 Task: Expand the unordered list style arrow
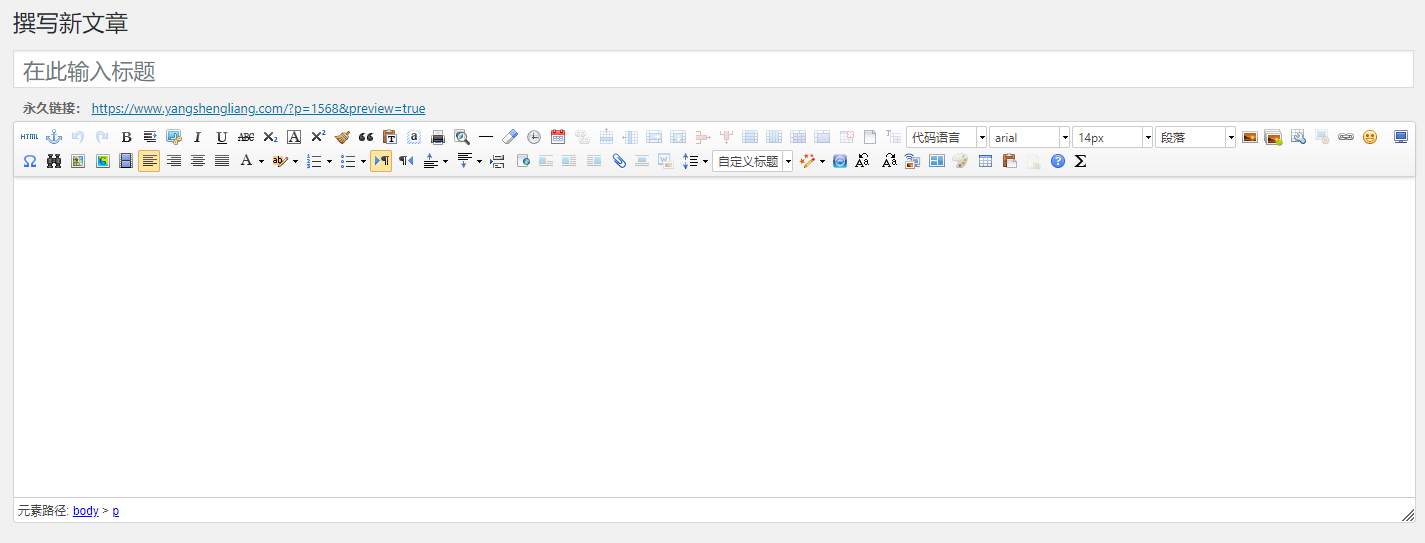pos(363,161)
